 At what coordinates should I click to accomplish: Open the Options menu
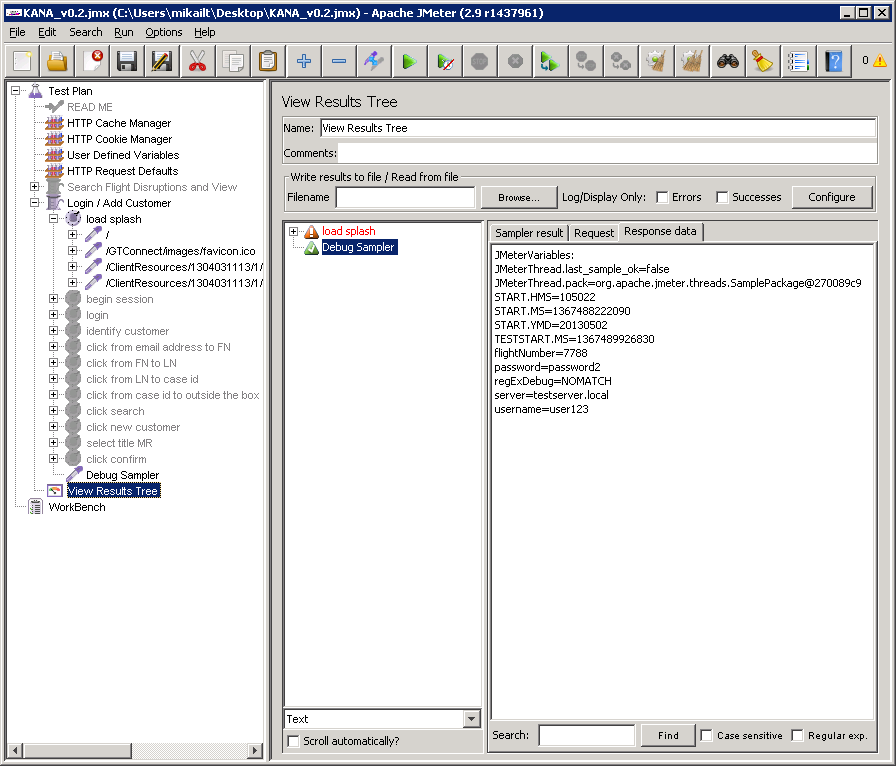(163, 32)
